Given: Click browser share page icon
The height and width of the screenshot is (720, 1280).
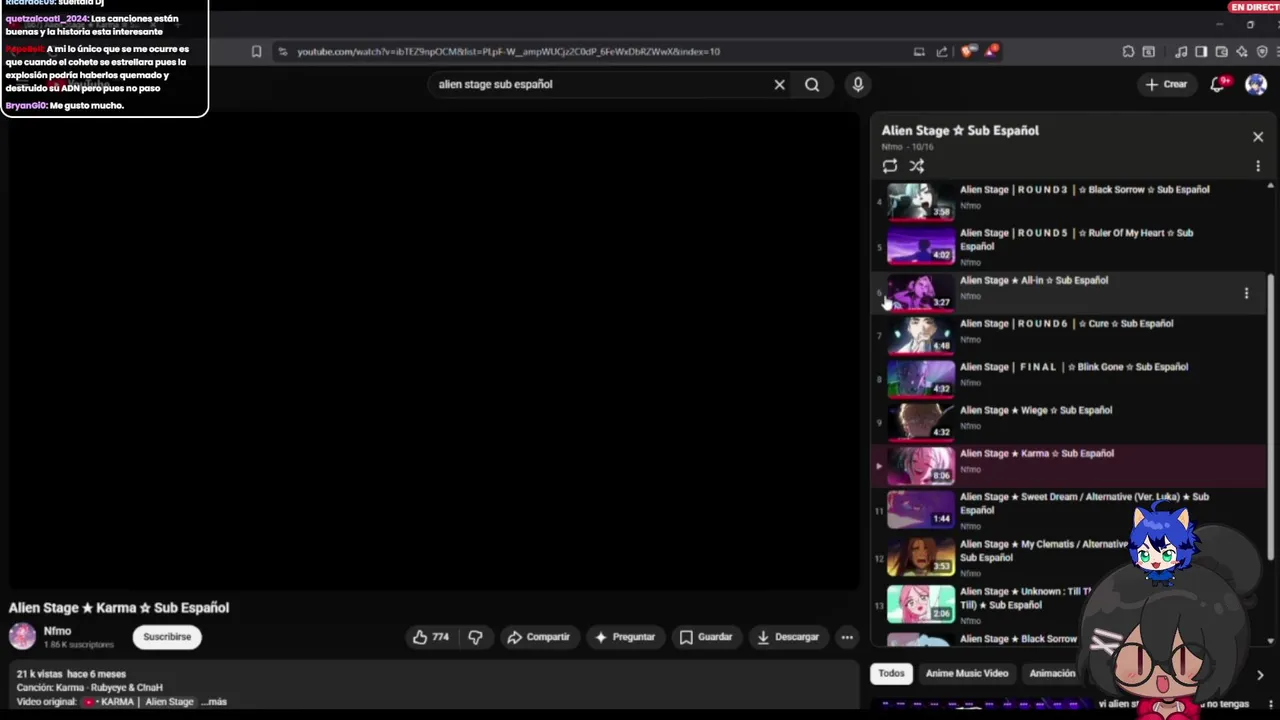Looking at the screenshot, I should tap(942, 51).
